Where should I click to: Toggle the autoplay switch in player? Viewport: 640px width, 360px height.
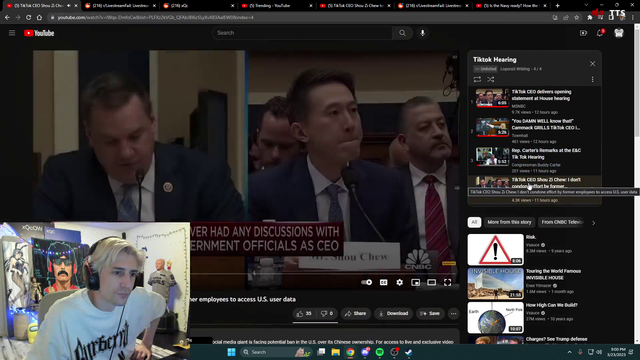coord(367,282)
